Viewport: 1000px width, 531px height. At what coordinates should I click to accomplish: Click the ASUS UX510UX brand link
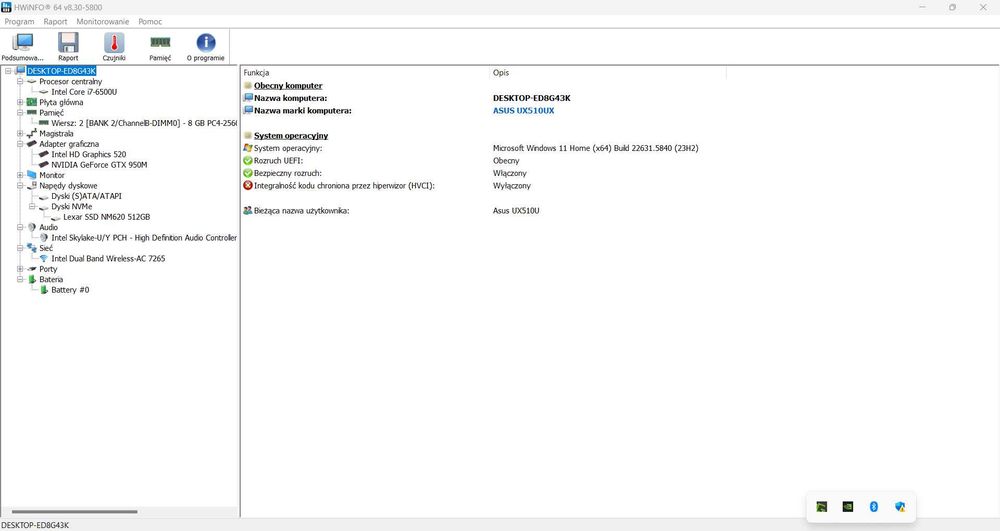(523, 111)
